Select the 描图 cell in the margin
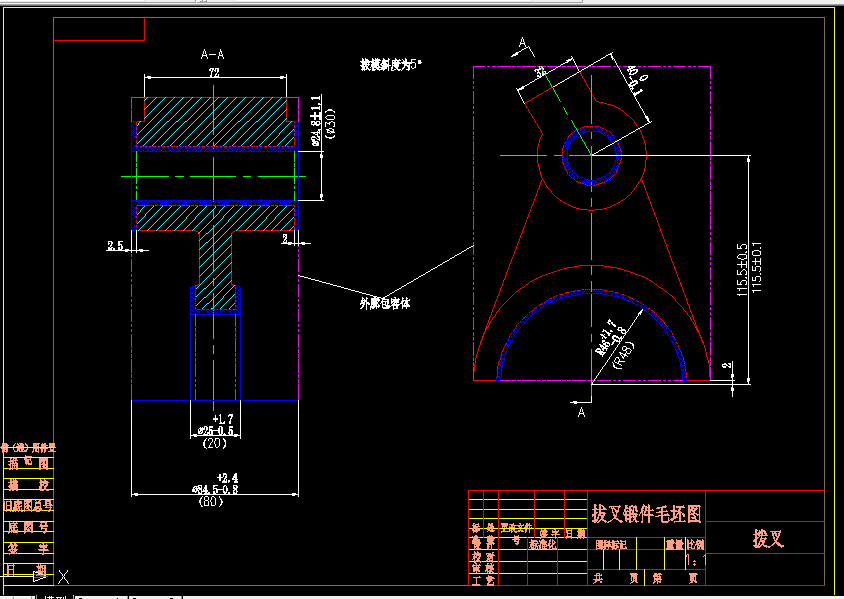844x599 pixels. tap(29, 463)
